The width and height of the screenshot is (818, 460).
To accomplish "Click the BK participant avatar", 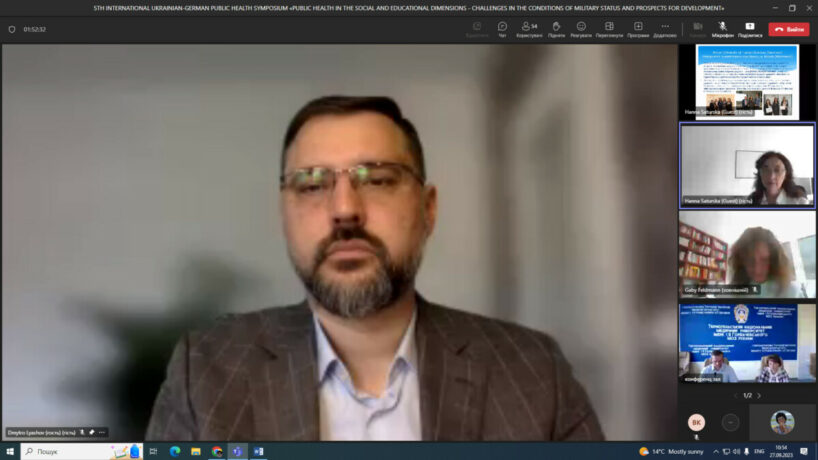I will (x=696, y=422).
